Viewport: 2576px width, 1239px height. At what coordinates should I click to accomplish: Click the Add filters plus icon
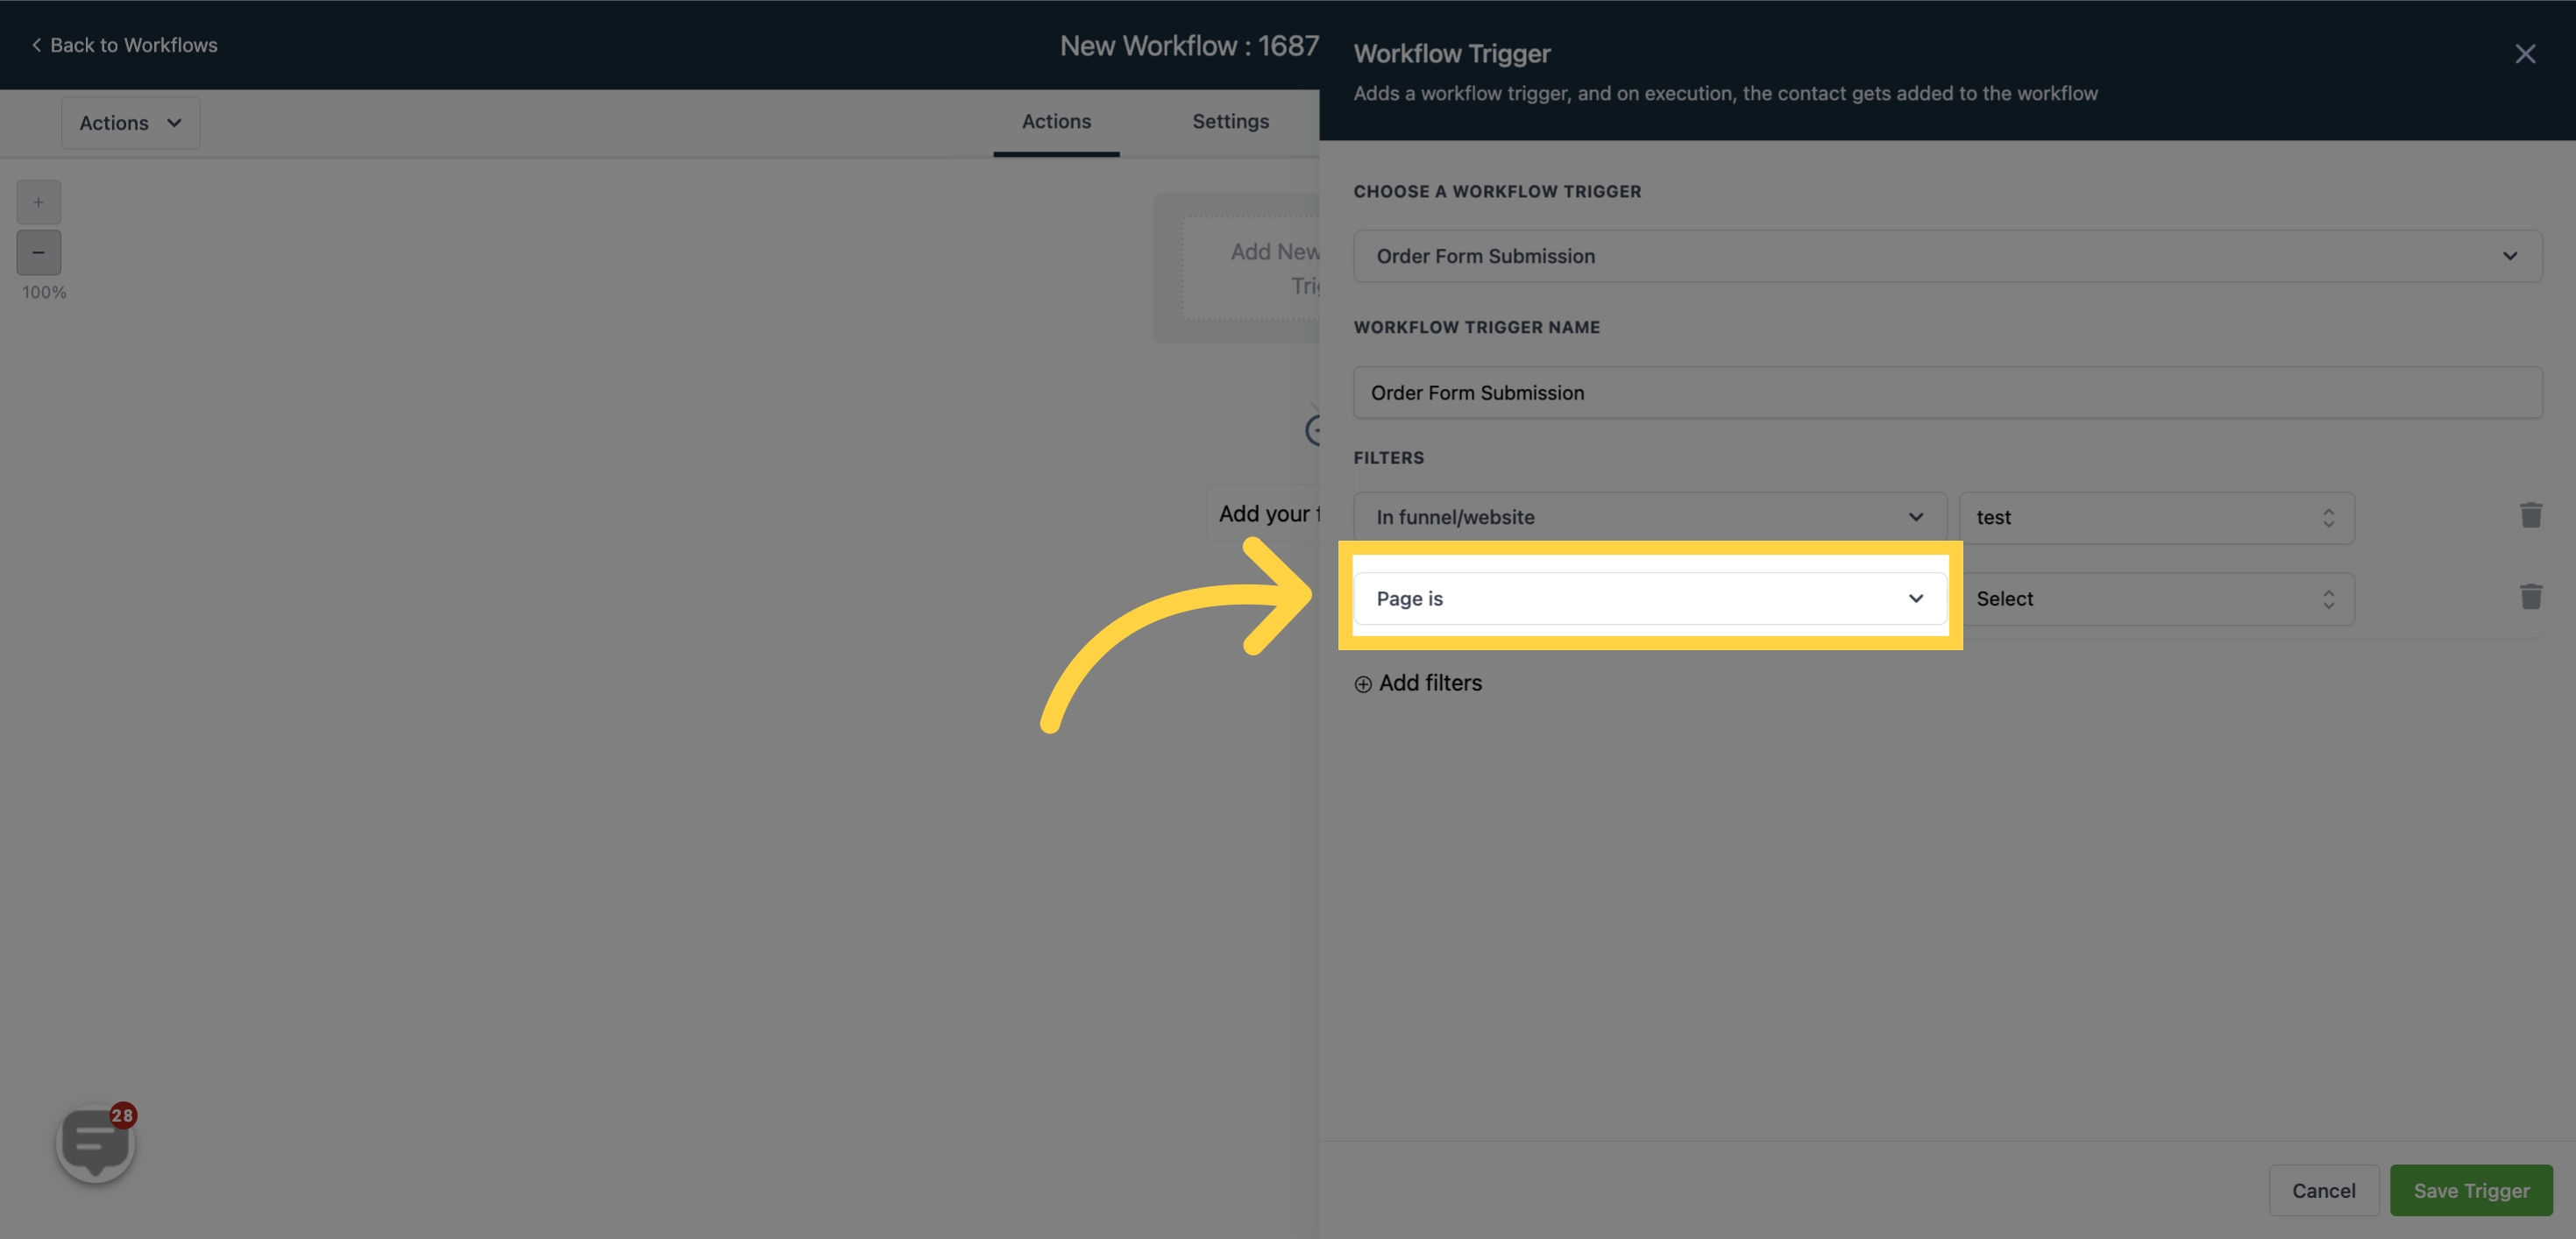1362,682
